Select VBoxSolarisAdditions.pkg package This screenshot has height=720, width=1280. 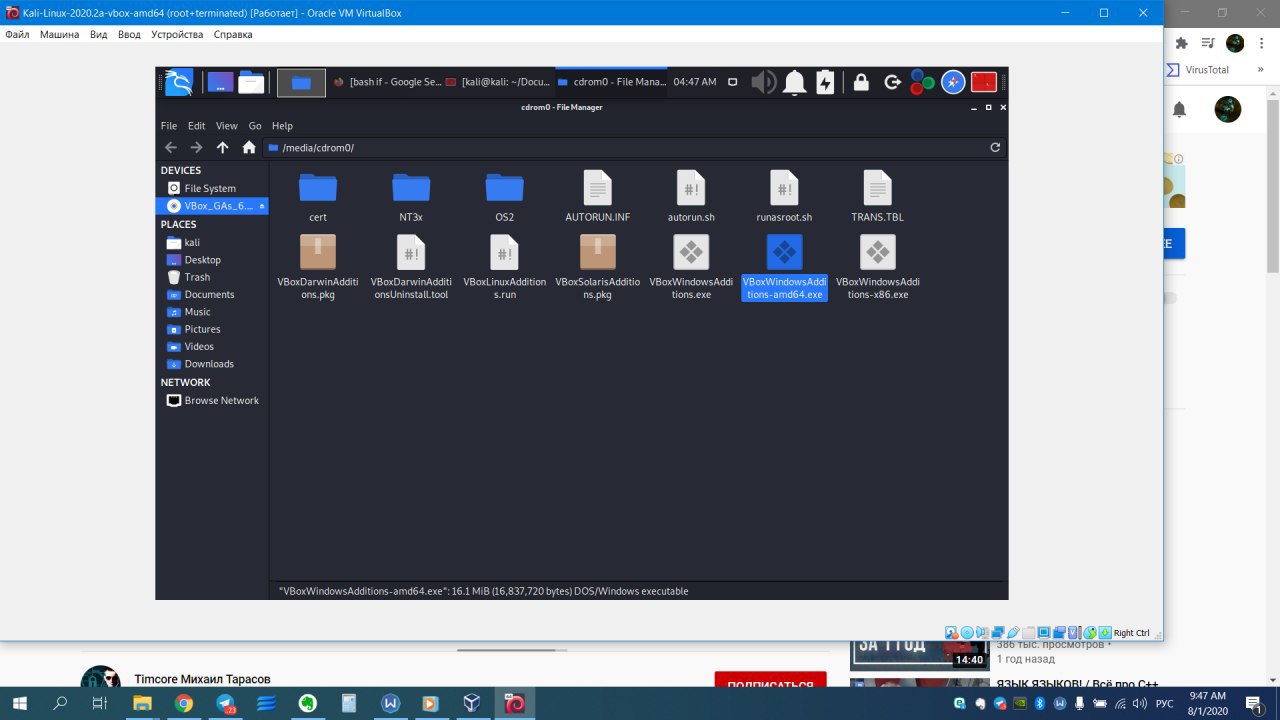598,267
